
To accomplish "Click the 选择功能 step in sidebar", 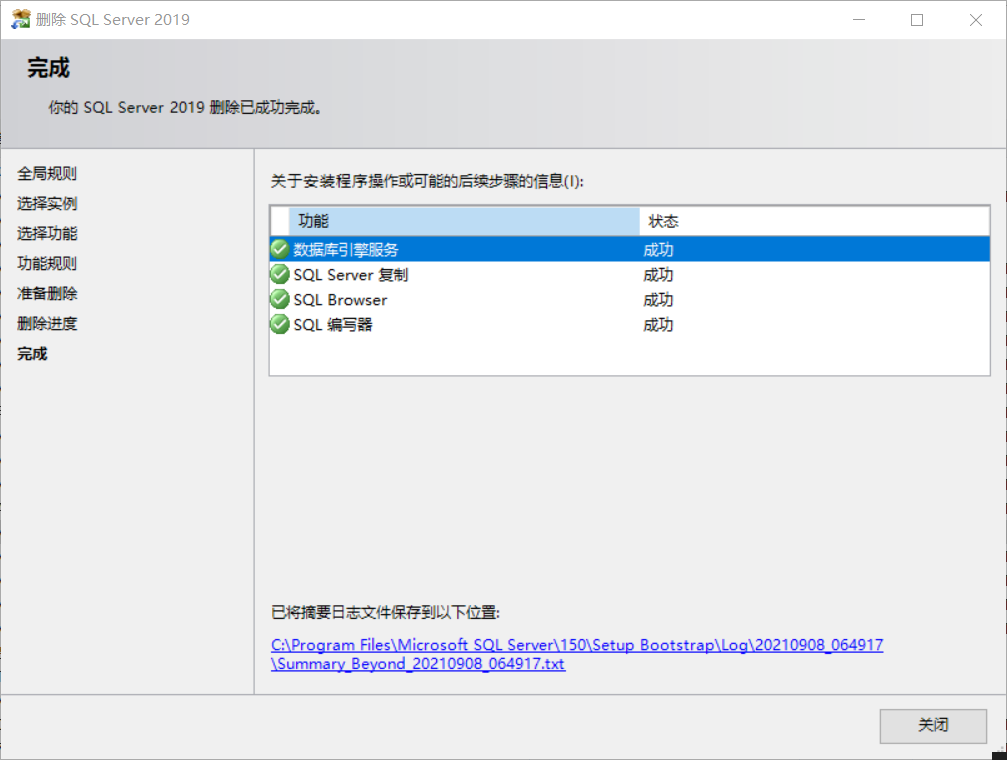I will click(x=47, y=233).
